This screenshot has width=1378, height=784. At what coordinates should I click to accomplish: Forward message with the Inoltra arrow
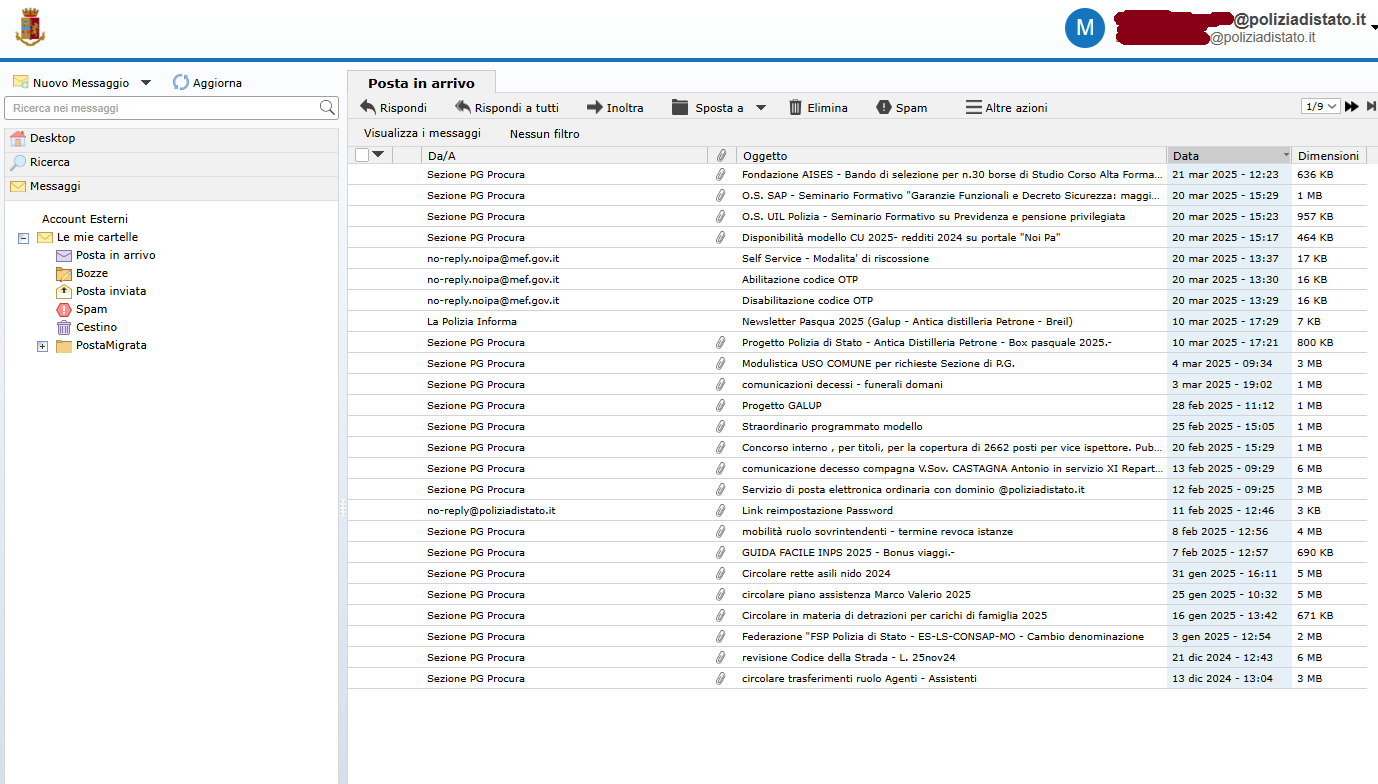coord(594,107)
